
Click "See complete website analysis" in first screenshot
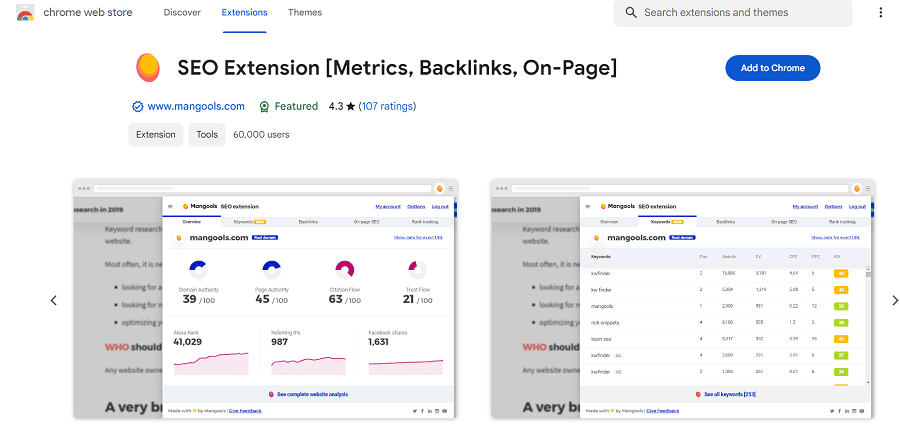tap(312, 395)
